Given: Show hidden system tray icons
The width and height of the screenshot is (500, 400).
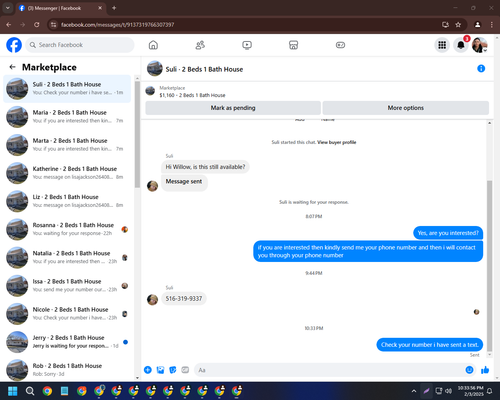Looking at the screenshot, I should pyautogui.click(x=414, y=391).
